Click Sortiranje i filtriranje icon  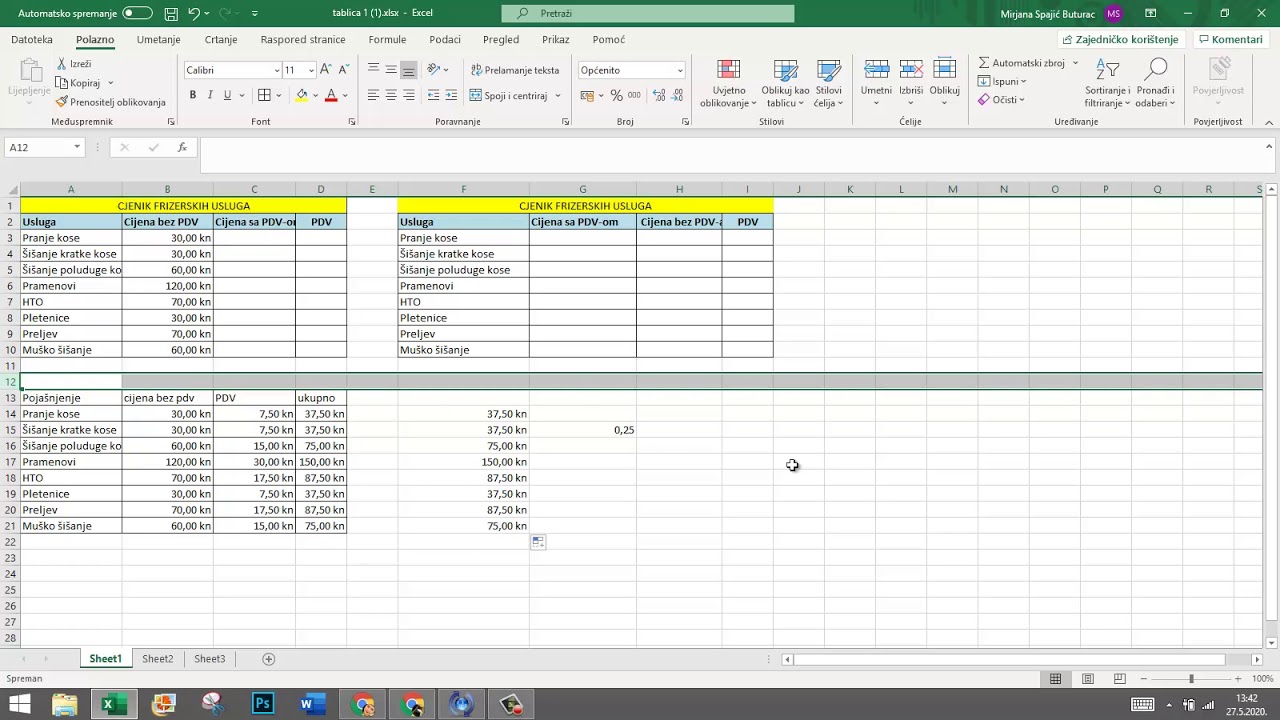tap(1108, 69)
